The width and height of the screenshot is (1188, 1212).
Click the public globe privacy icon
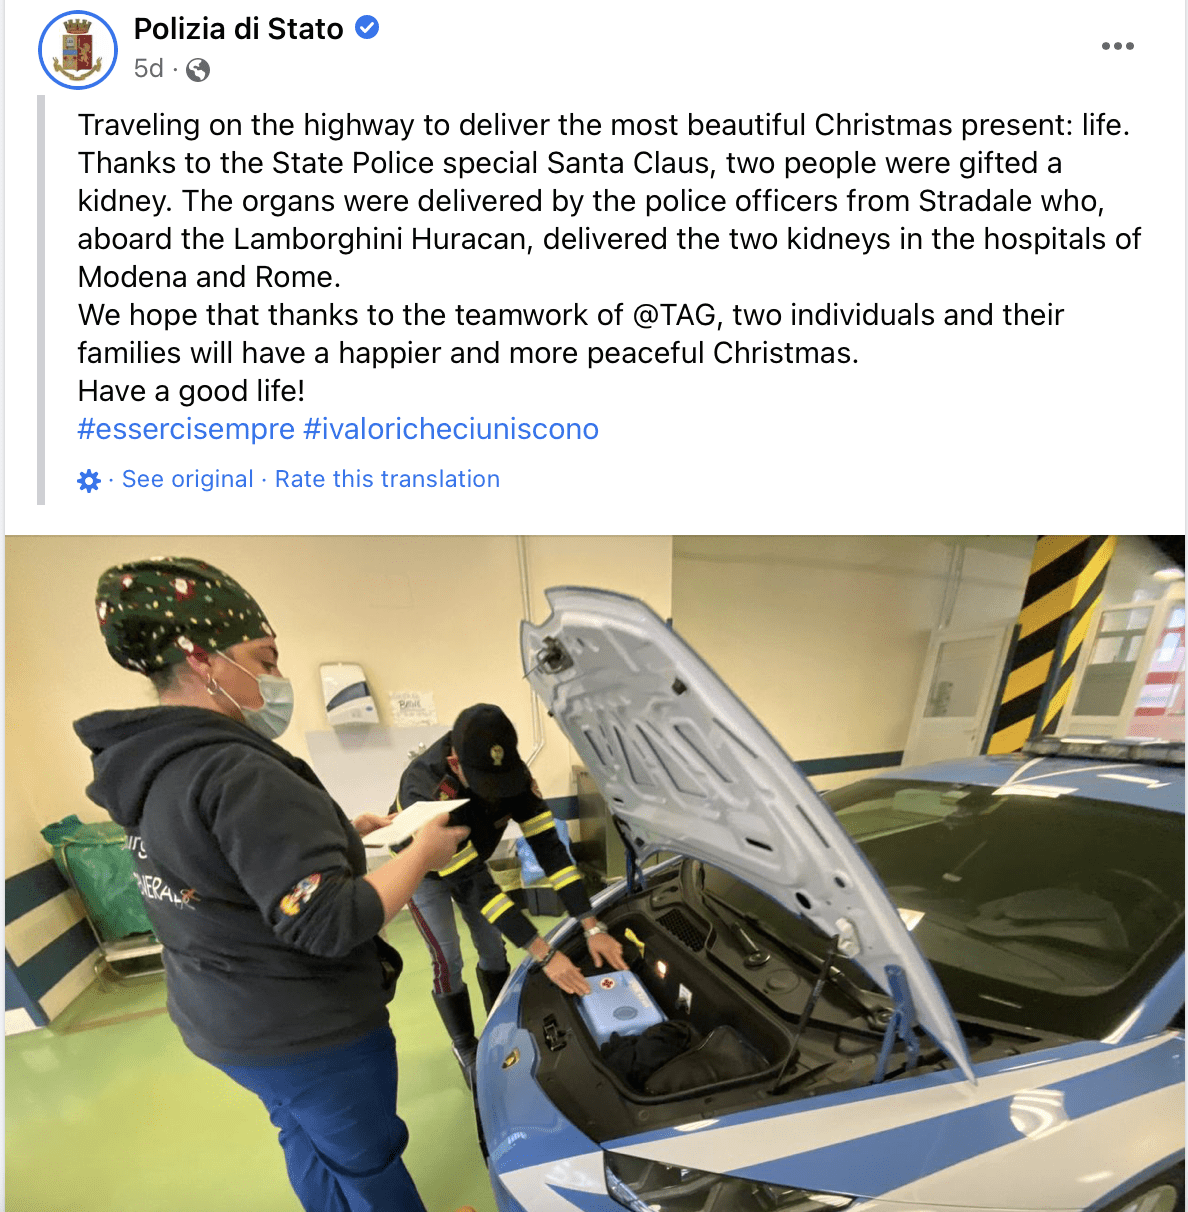click(x=198, y=69)
